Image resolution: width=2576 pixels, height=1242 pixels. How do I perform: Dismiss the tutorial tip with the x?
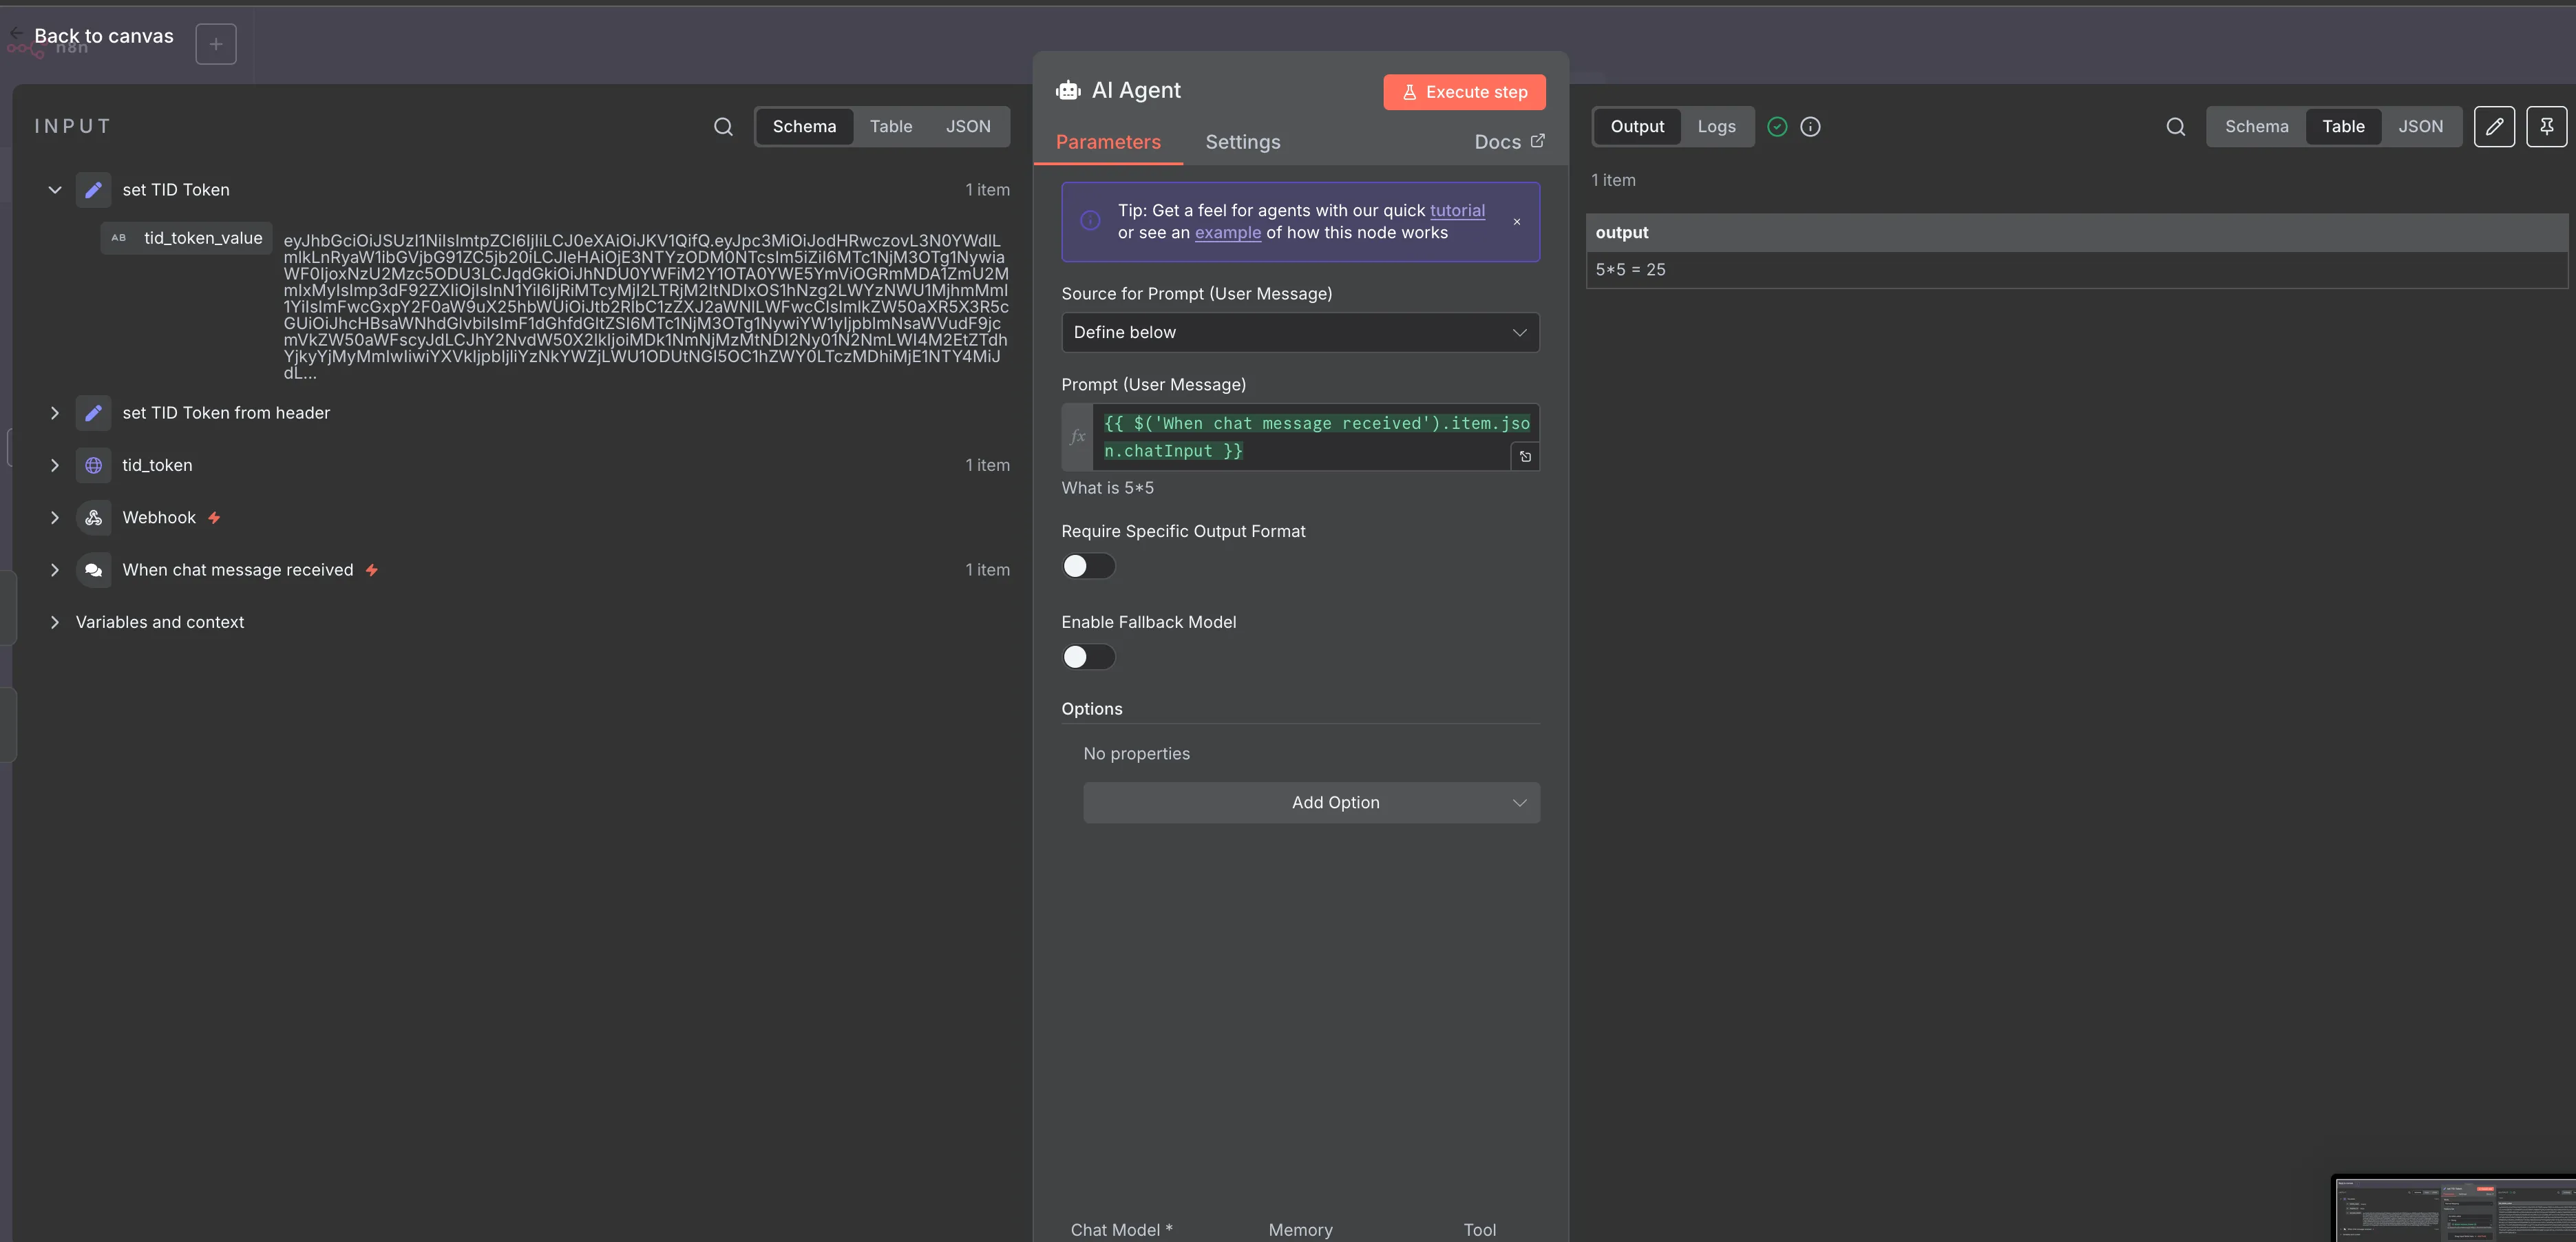(x=1517, y=222)
